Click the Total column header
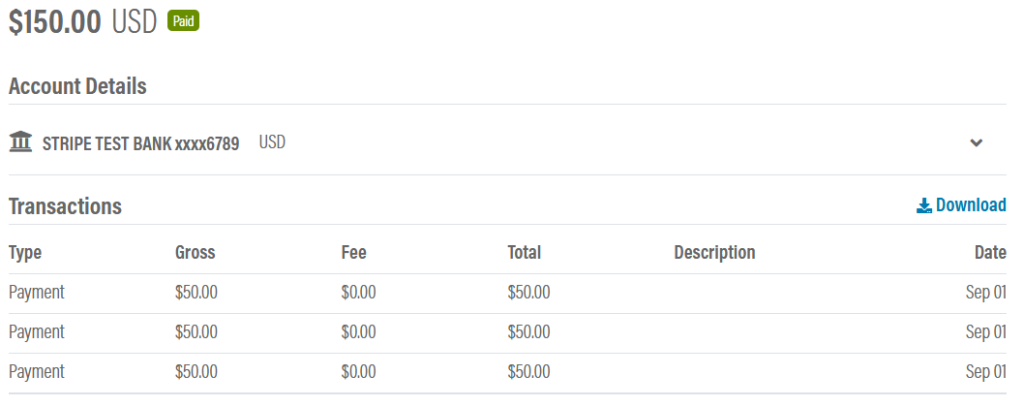 tap(524, 252)
